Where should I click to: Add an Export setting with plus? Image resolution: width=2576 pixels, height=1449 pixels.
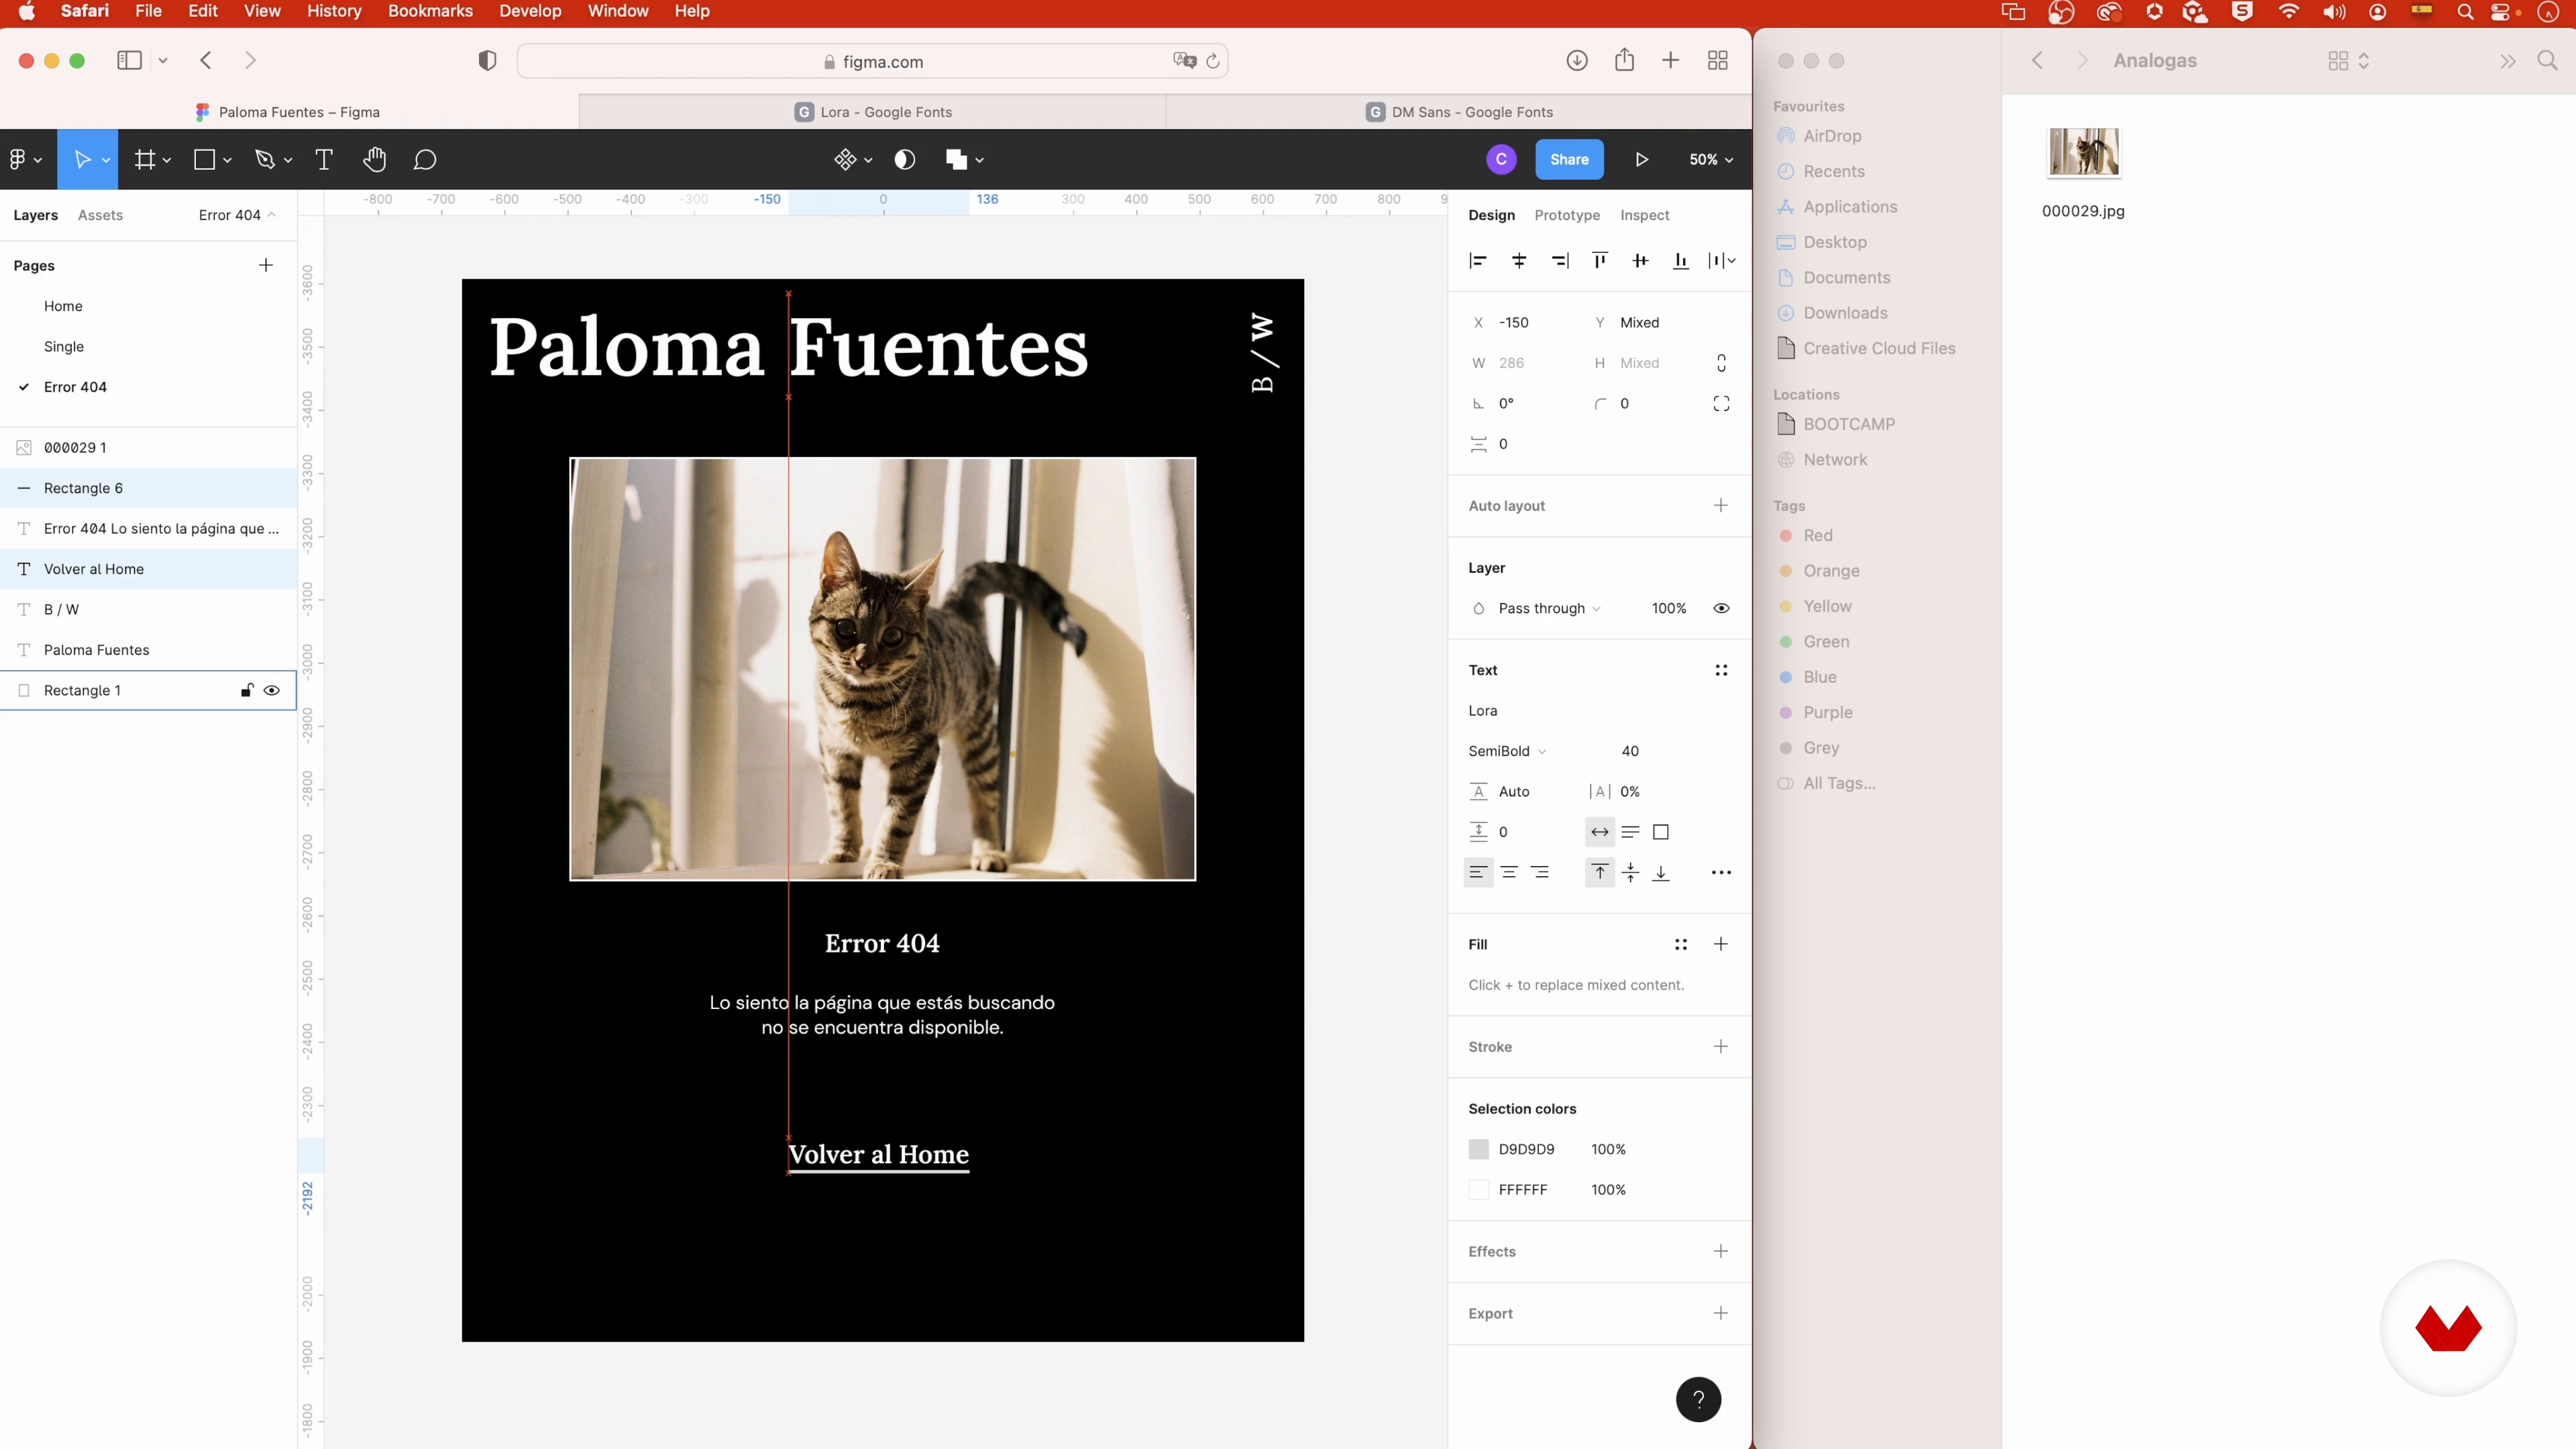(x=1721, y=1314)
